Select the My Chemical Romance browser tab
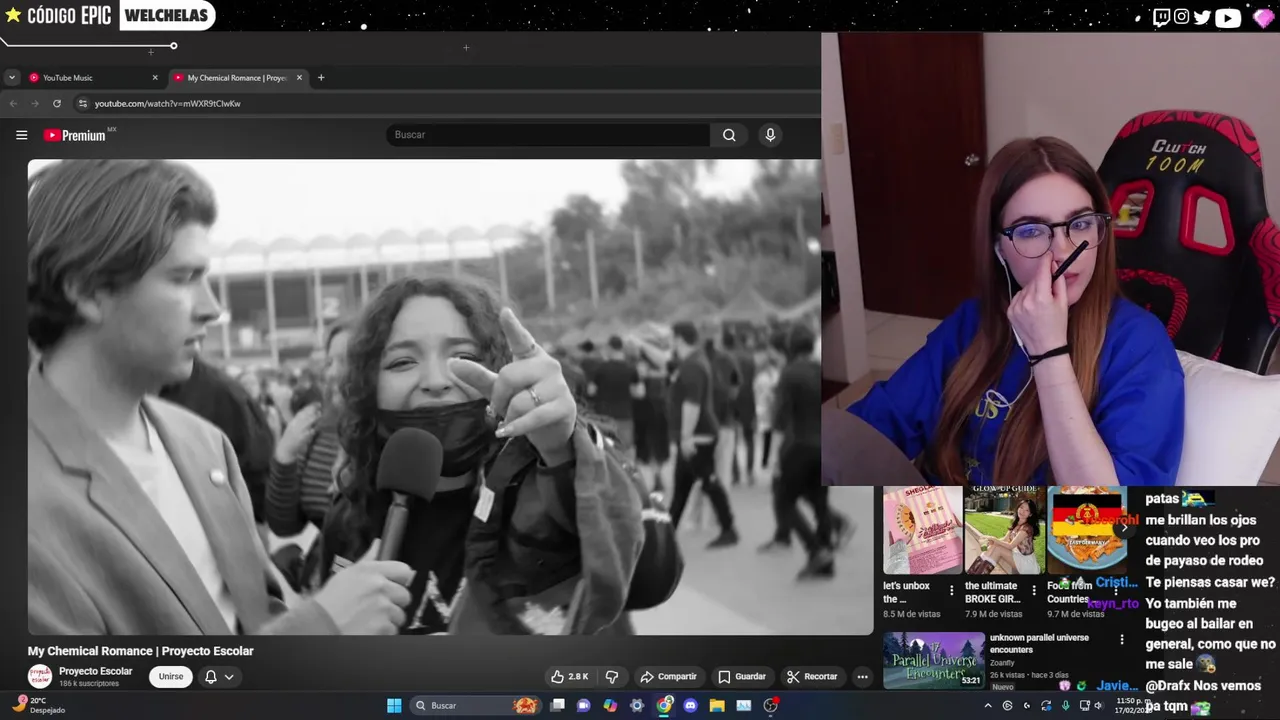This screenshot has height=720, width=1280. click(x=237, y=78)
